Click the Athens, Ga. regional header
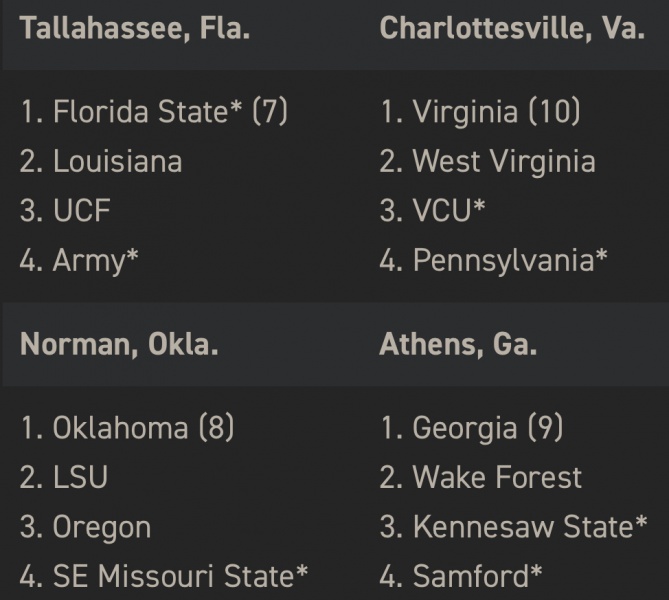 pyautogui.click(x=458, y=345)
